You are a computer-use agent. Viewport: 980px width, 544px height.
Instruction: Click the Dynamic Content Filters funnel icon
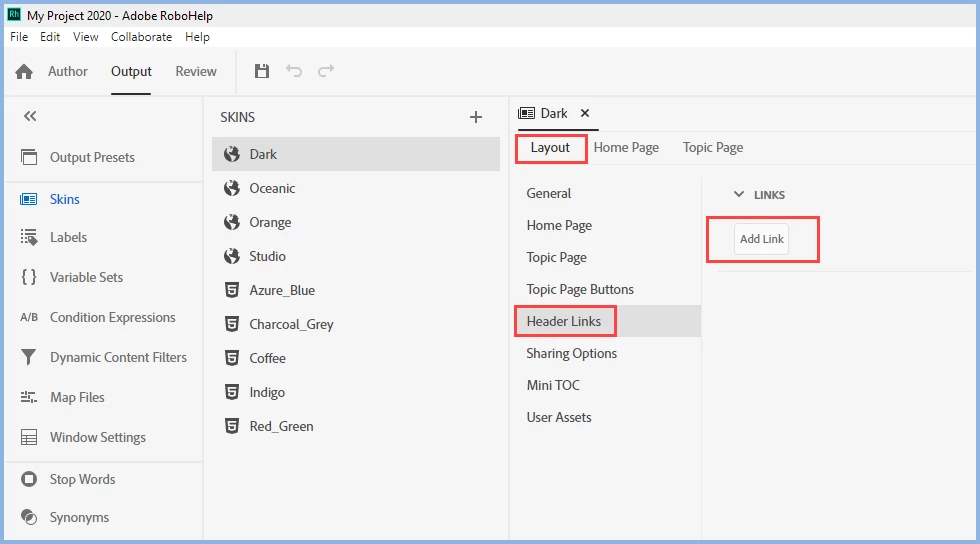29,357
